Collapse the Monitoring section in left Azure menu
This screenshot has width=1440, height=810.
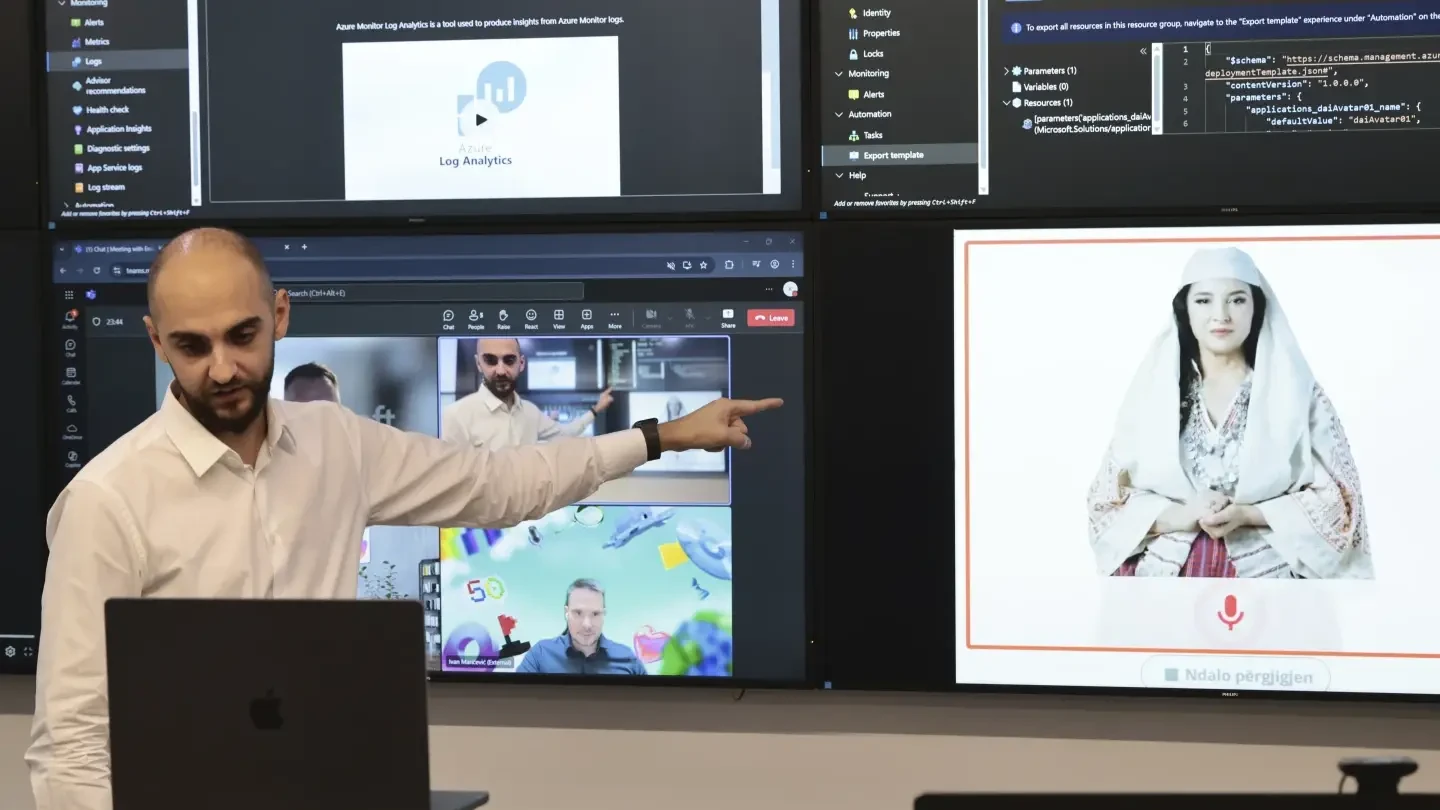61,3
